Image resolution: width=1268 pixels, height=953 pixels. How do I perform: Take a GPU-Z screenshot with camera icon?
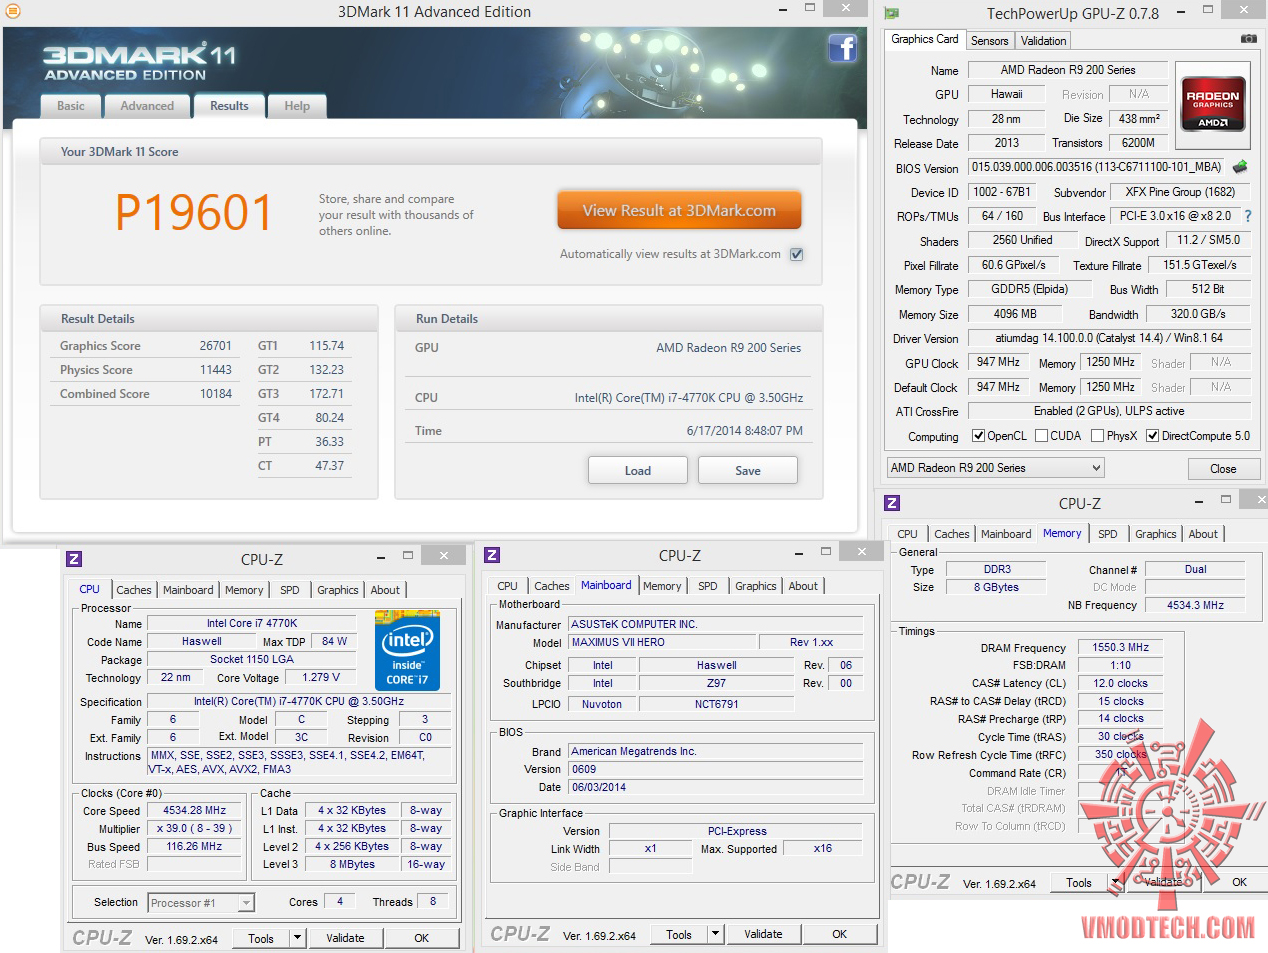click(1249, 39)
